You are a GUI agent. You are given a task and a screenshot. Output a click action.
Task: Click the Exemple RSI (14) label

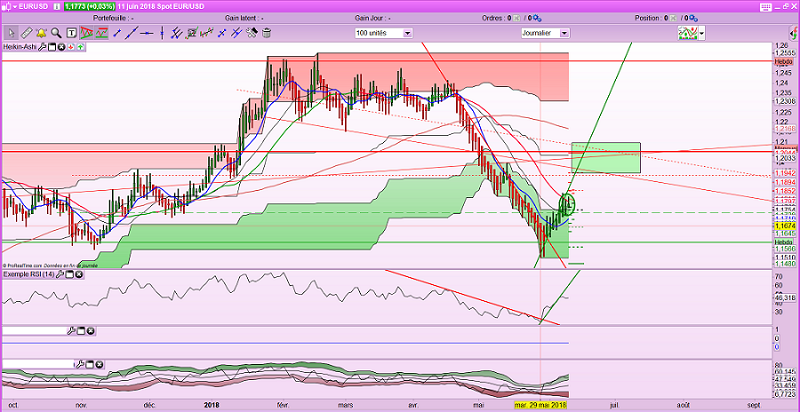point(29,274)
